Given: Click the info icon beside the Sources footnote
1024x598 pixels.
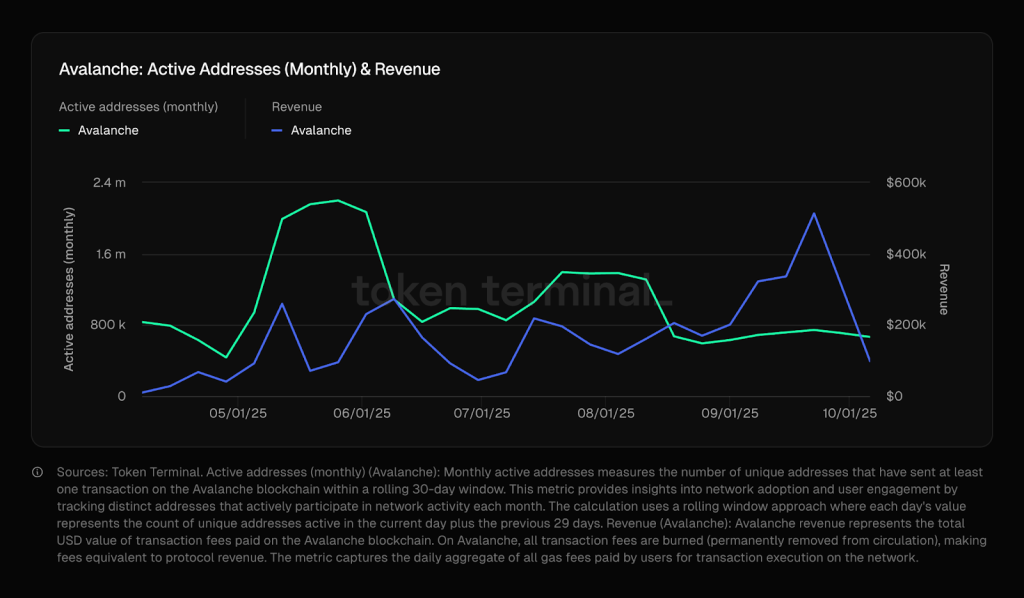Looking at the screenshot, I should pyautogui.click(x=38, y=472).
